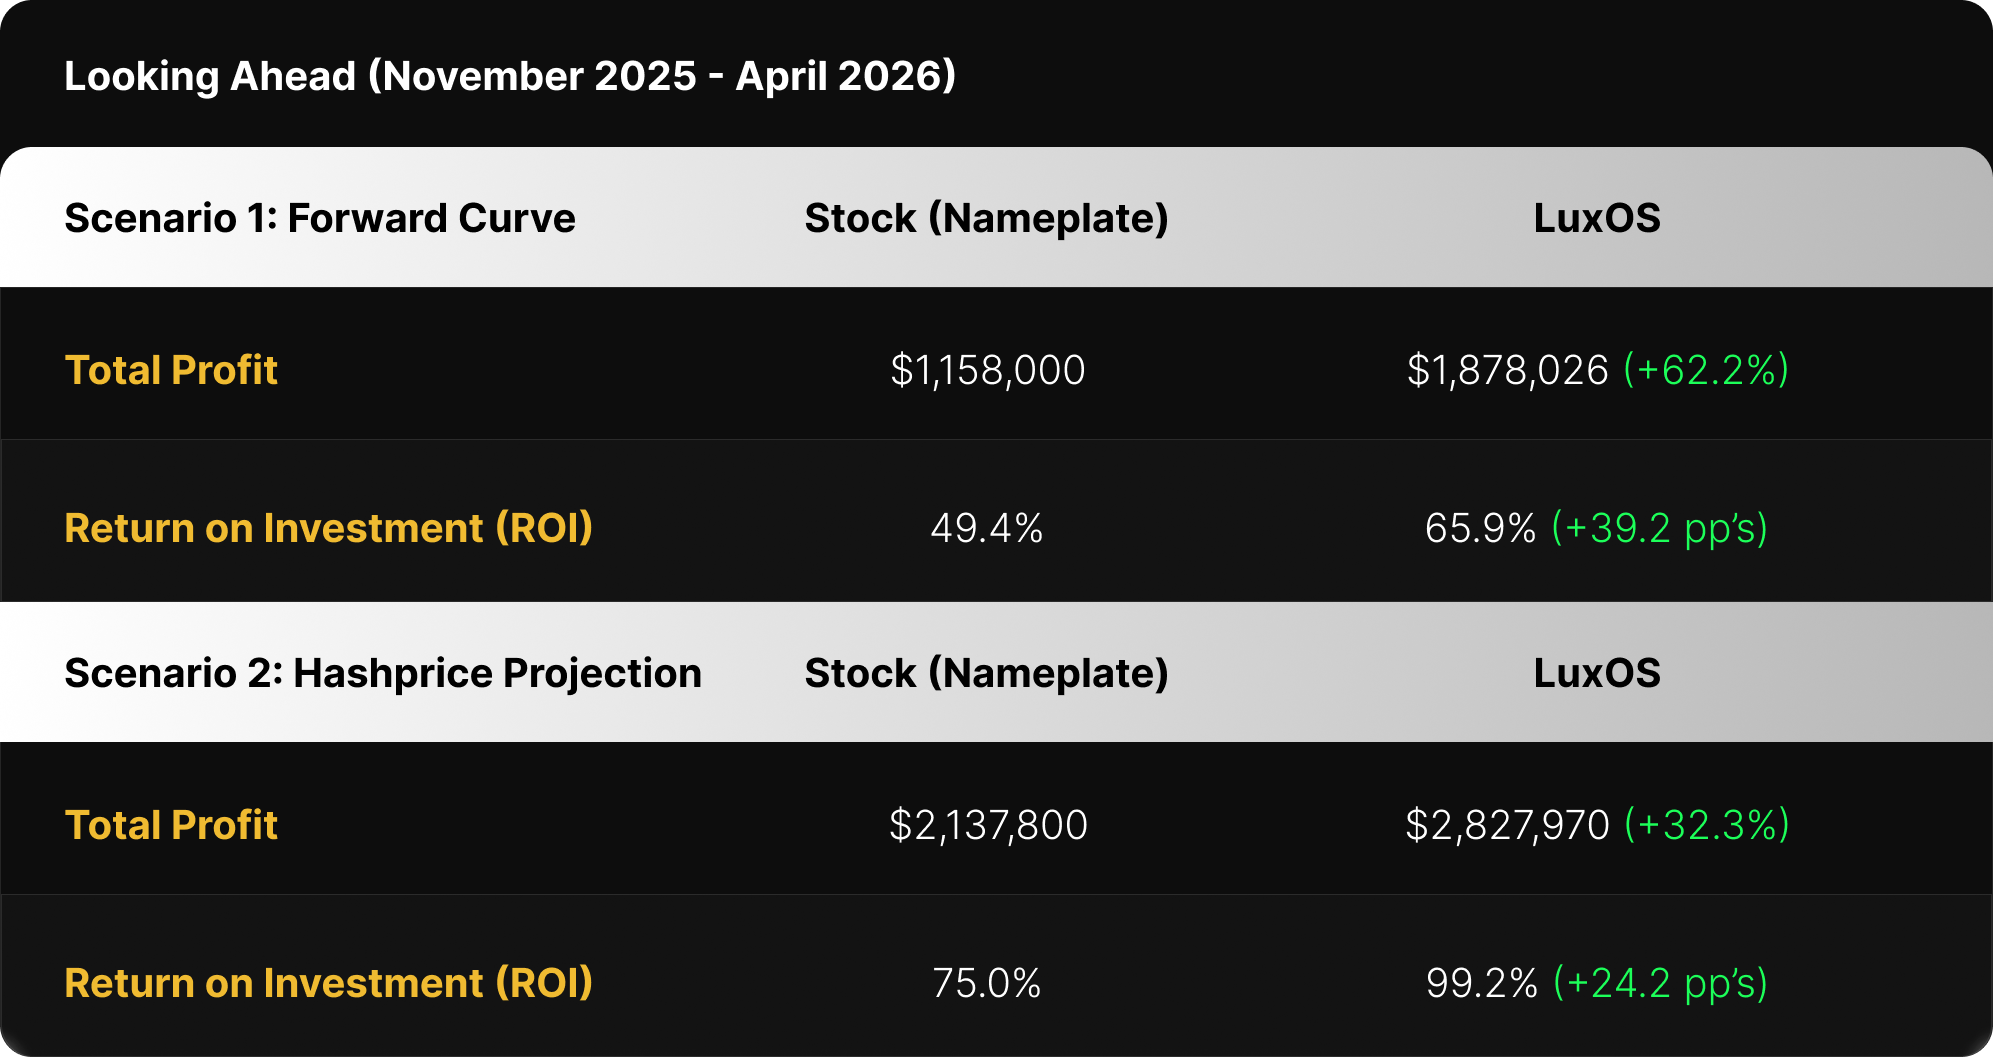Click the "Looking Ahead" heading text
1993x1057 pixels.
(x=509, y=76)
